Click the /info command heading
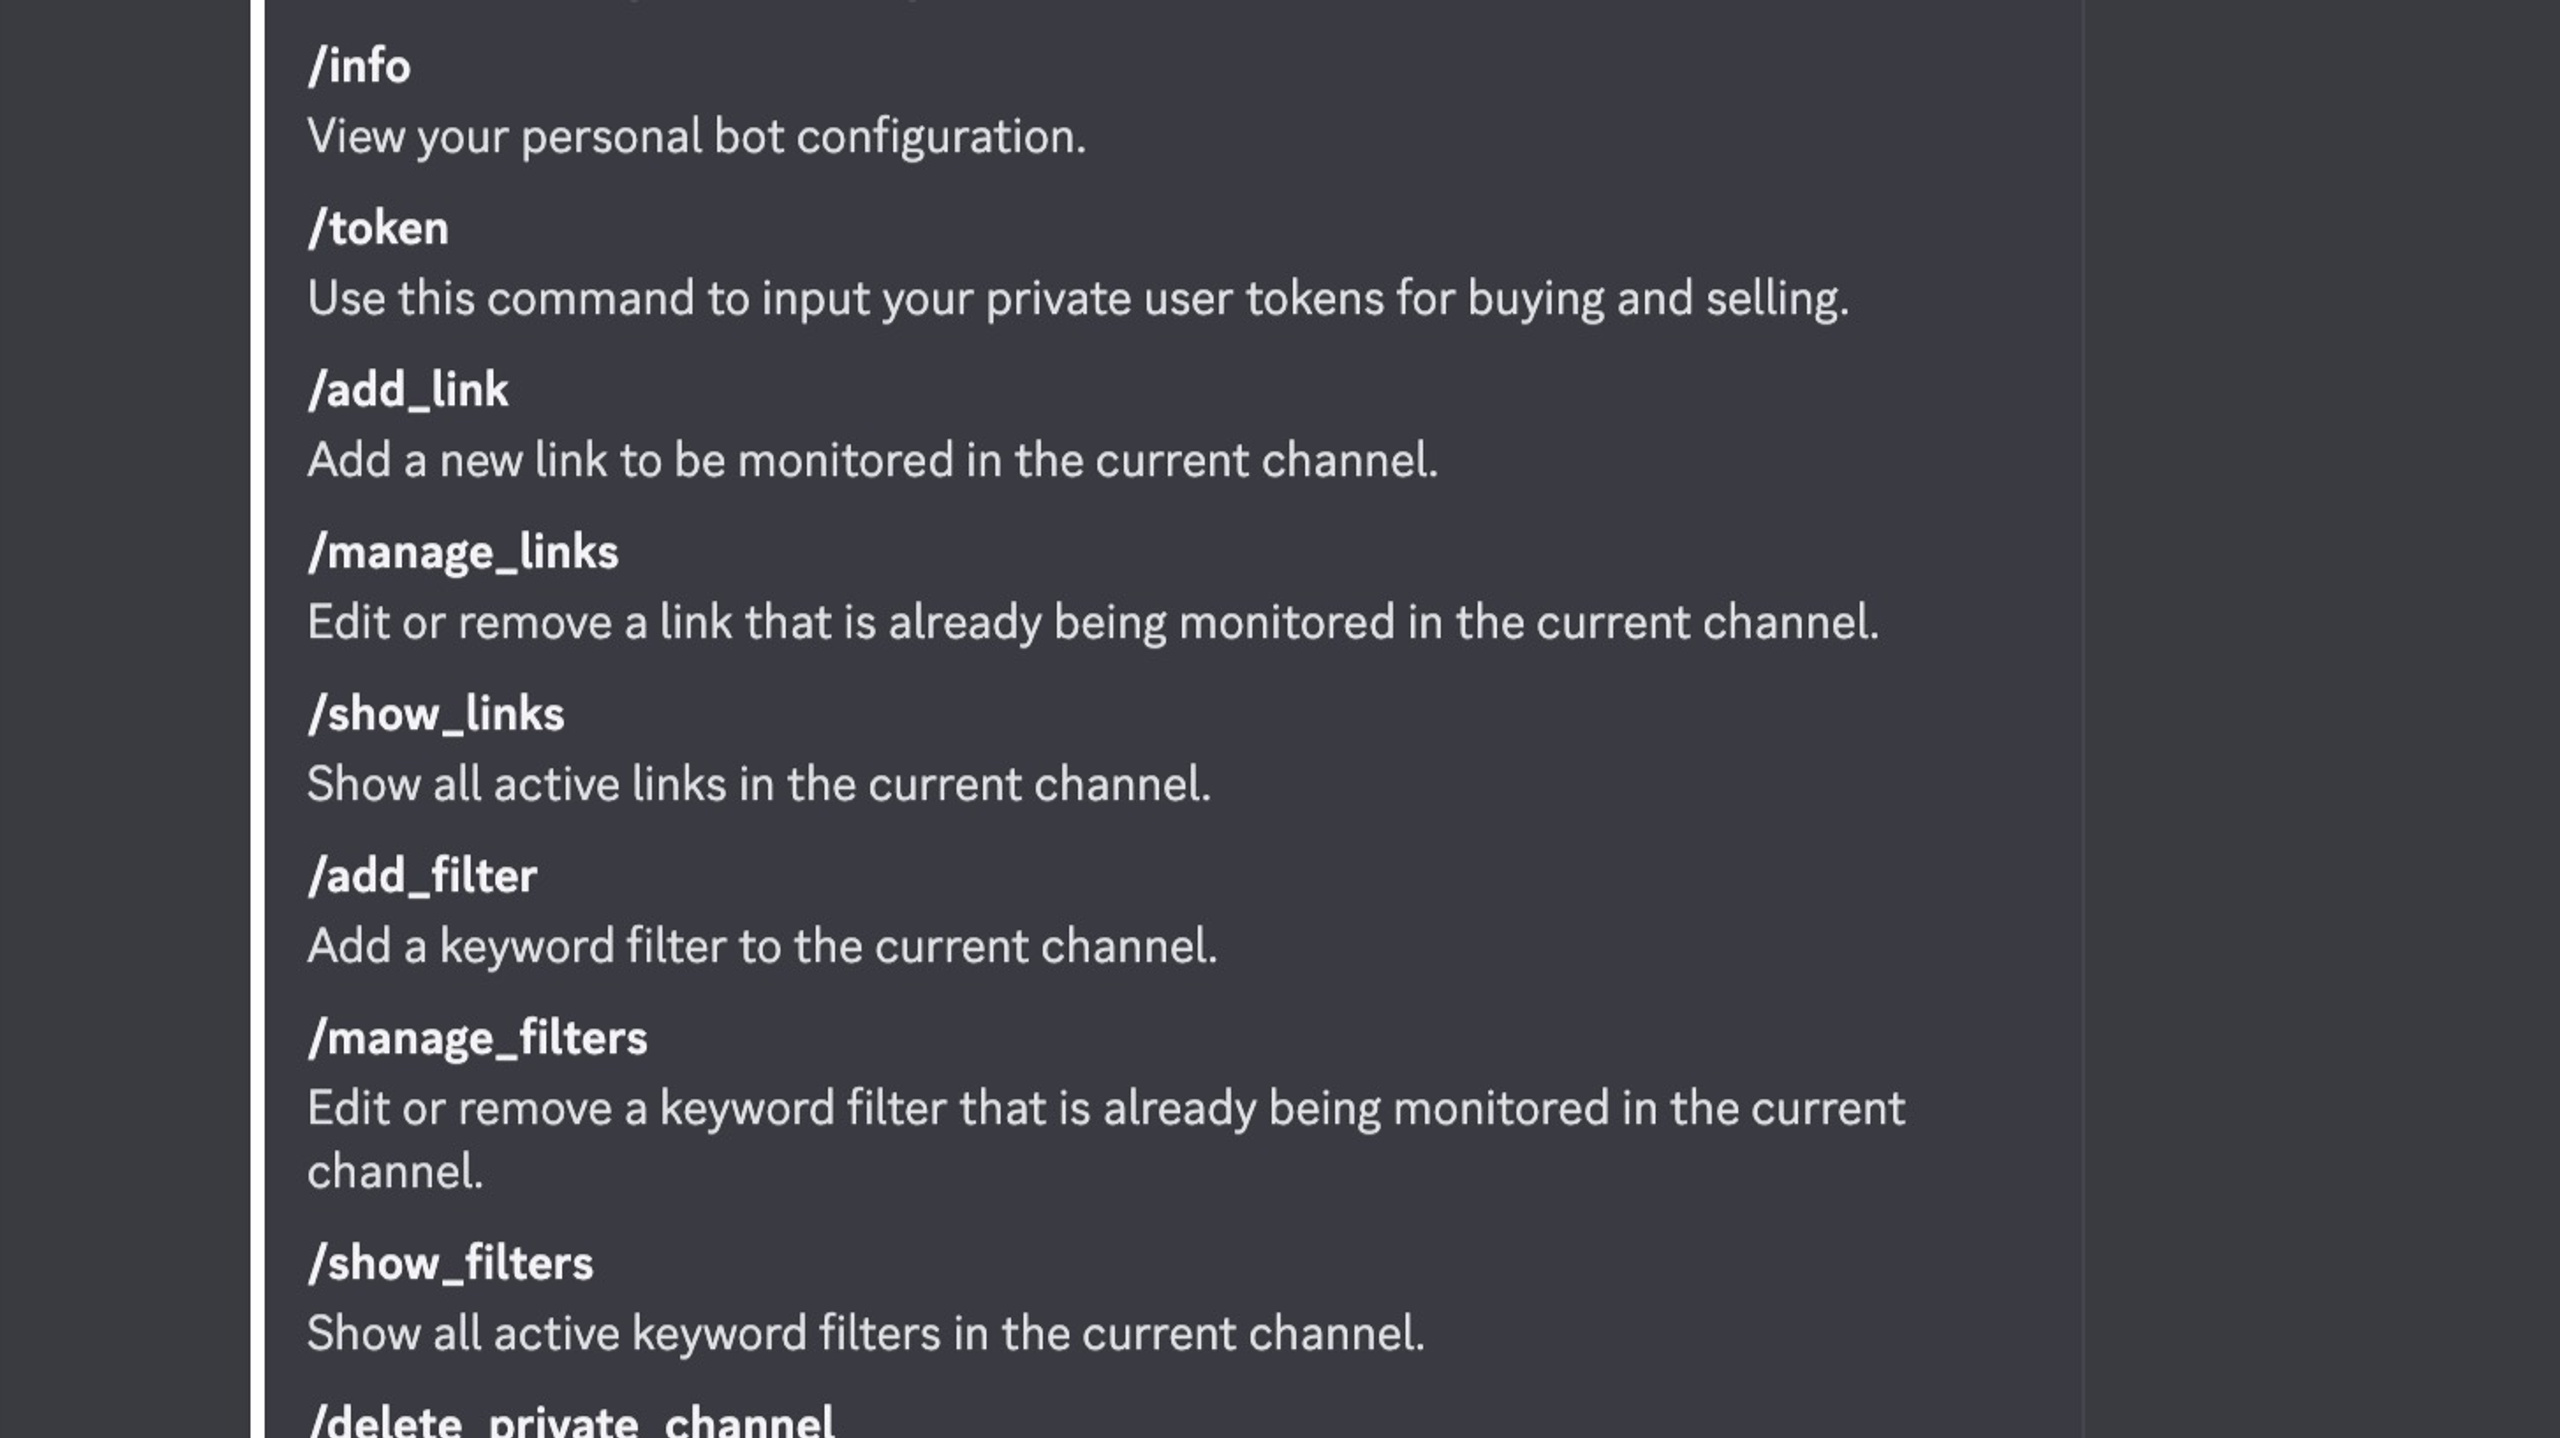The image size is (2560, 1438). pyautogui.click(x=359, y=67)
